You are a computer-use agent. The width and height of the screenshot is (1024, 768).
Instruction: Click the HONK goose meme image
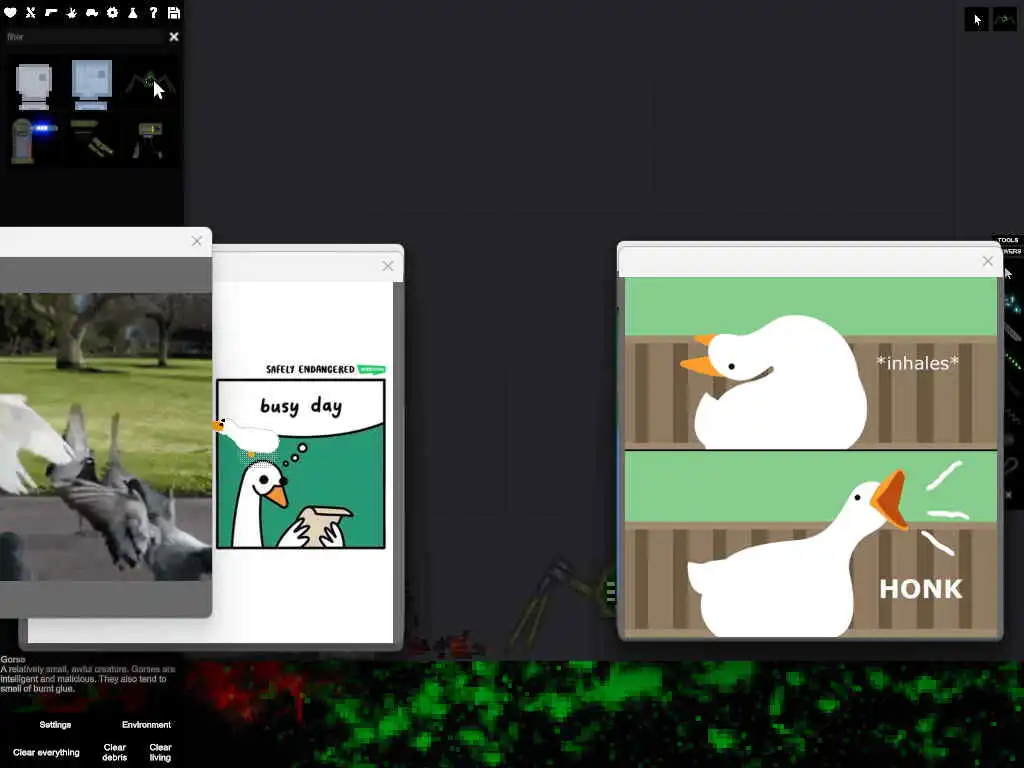point(810,457)
